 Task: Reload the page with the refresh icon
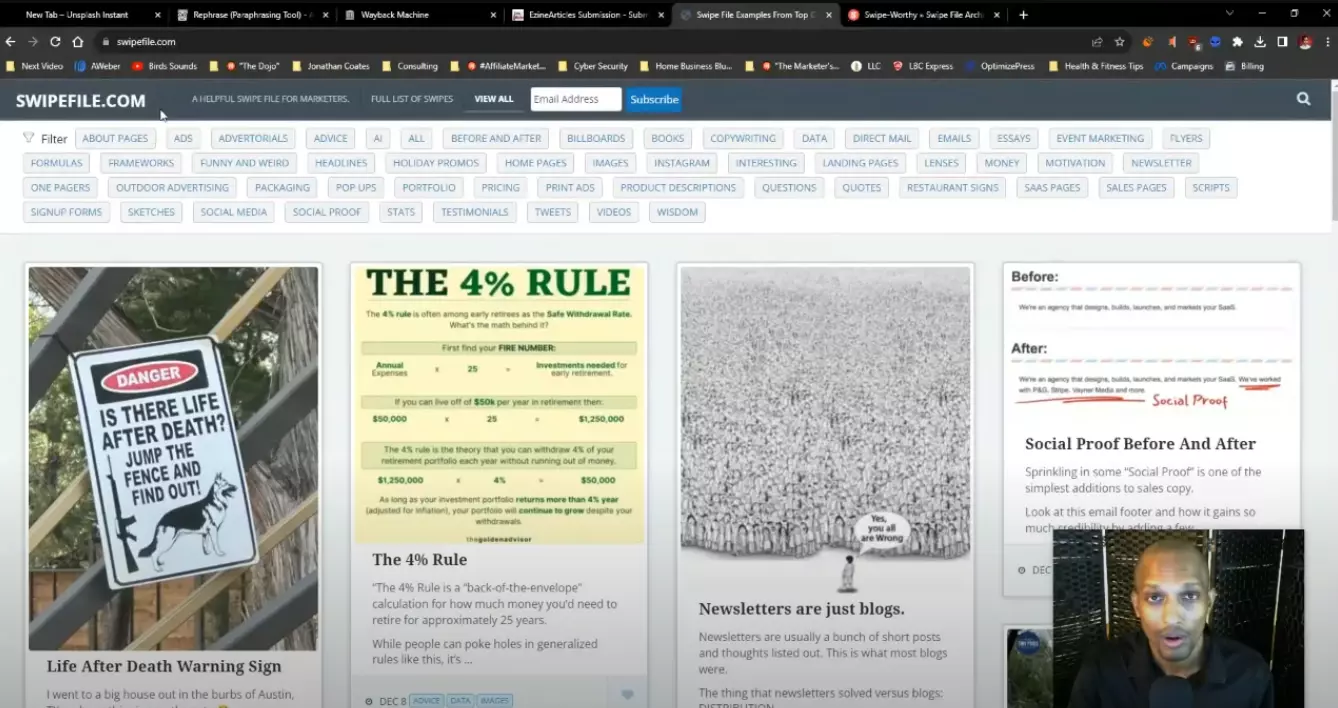coord(54,43)
